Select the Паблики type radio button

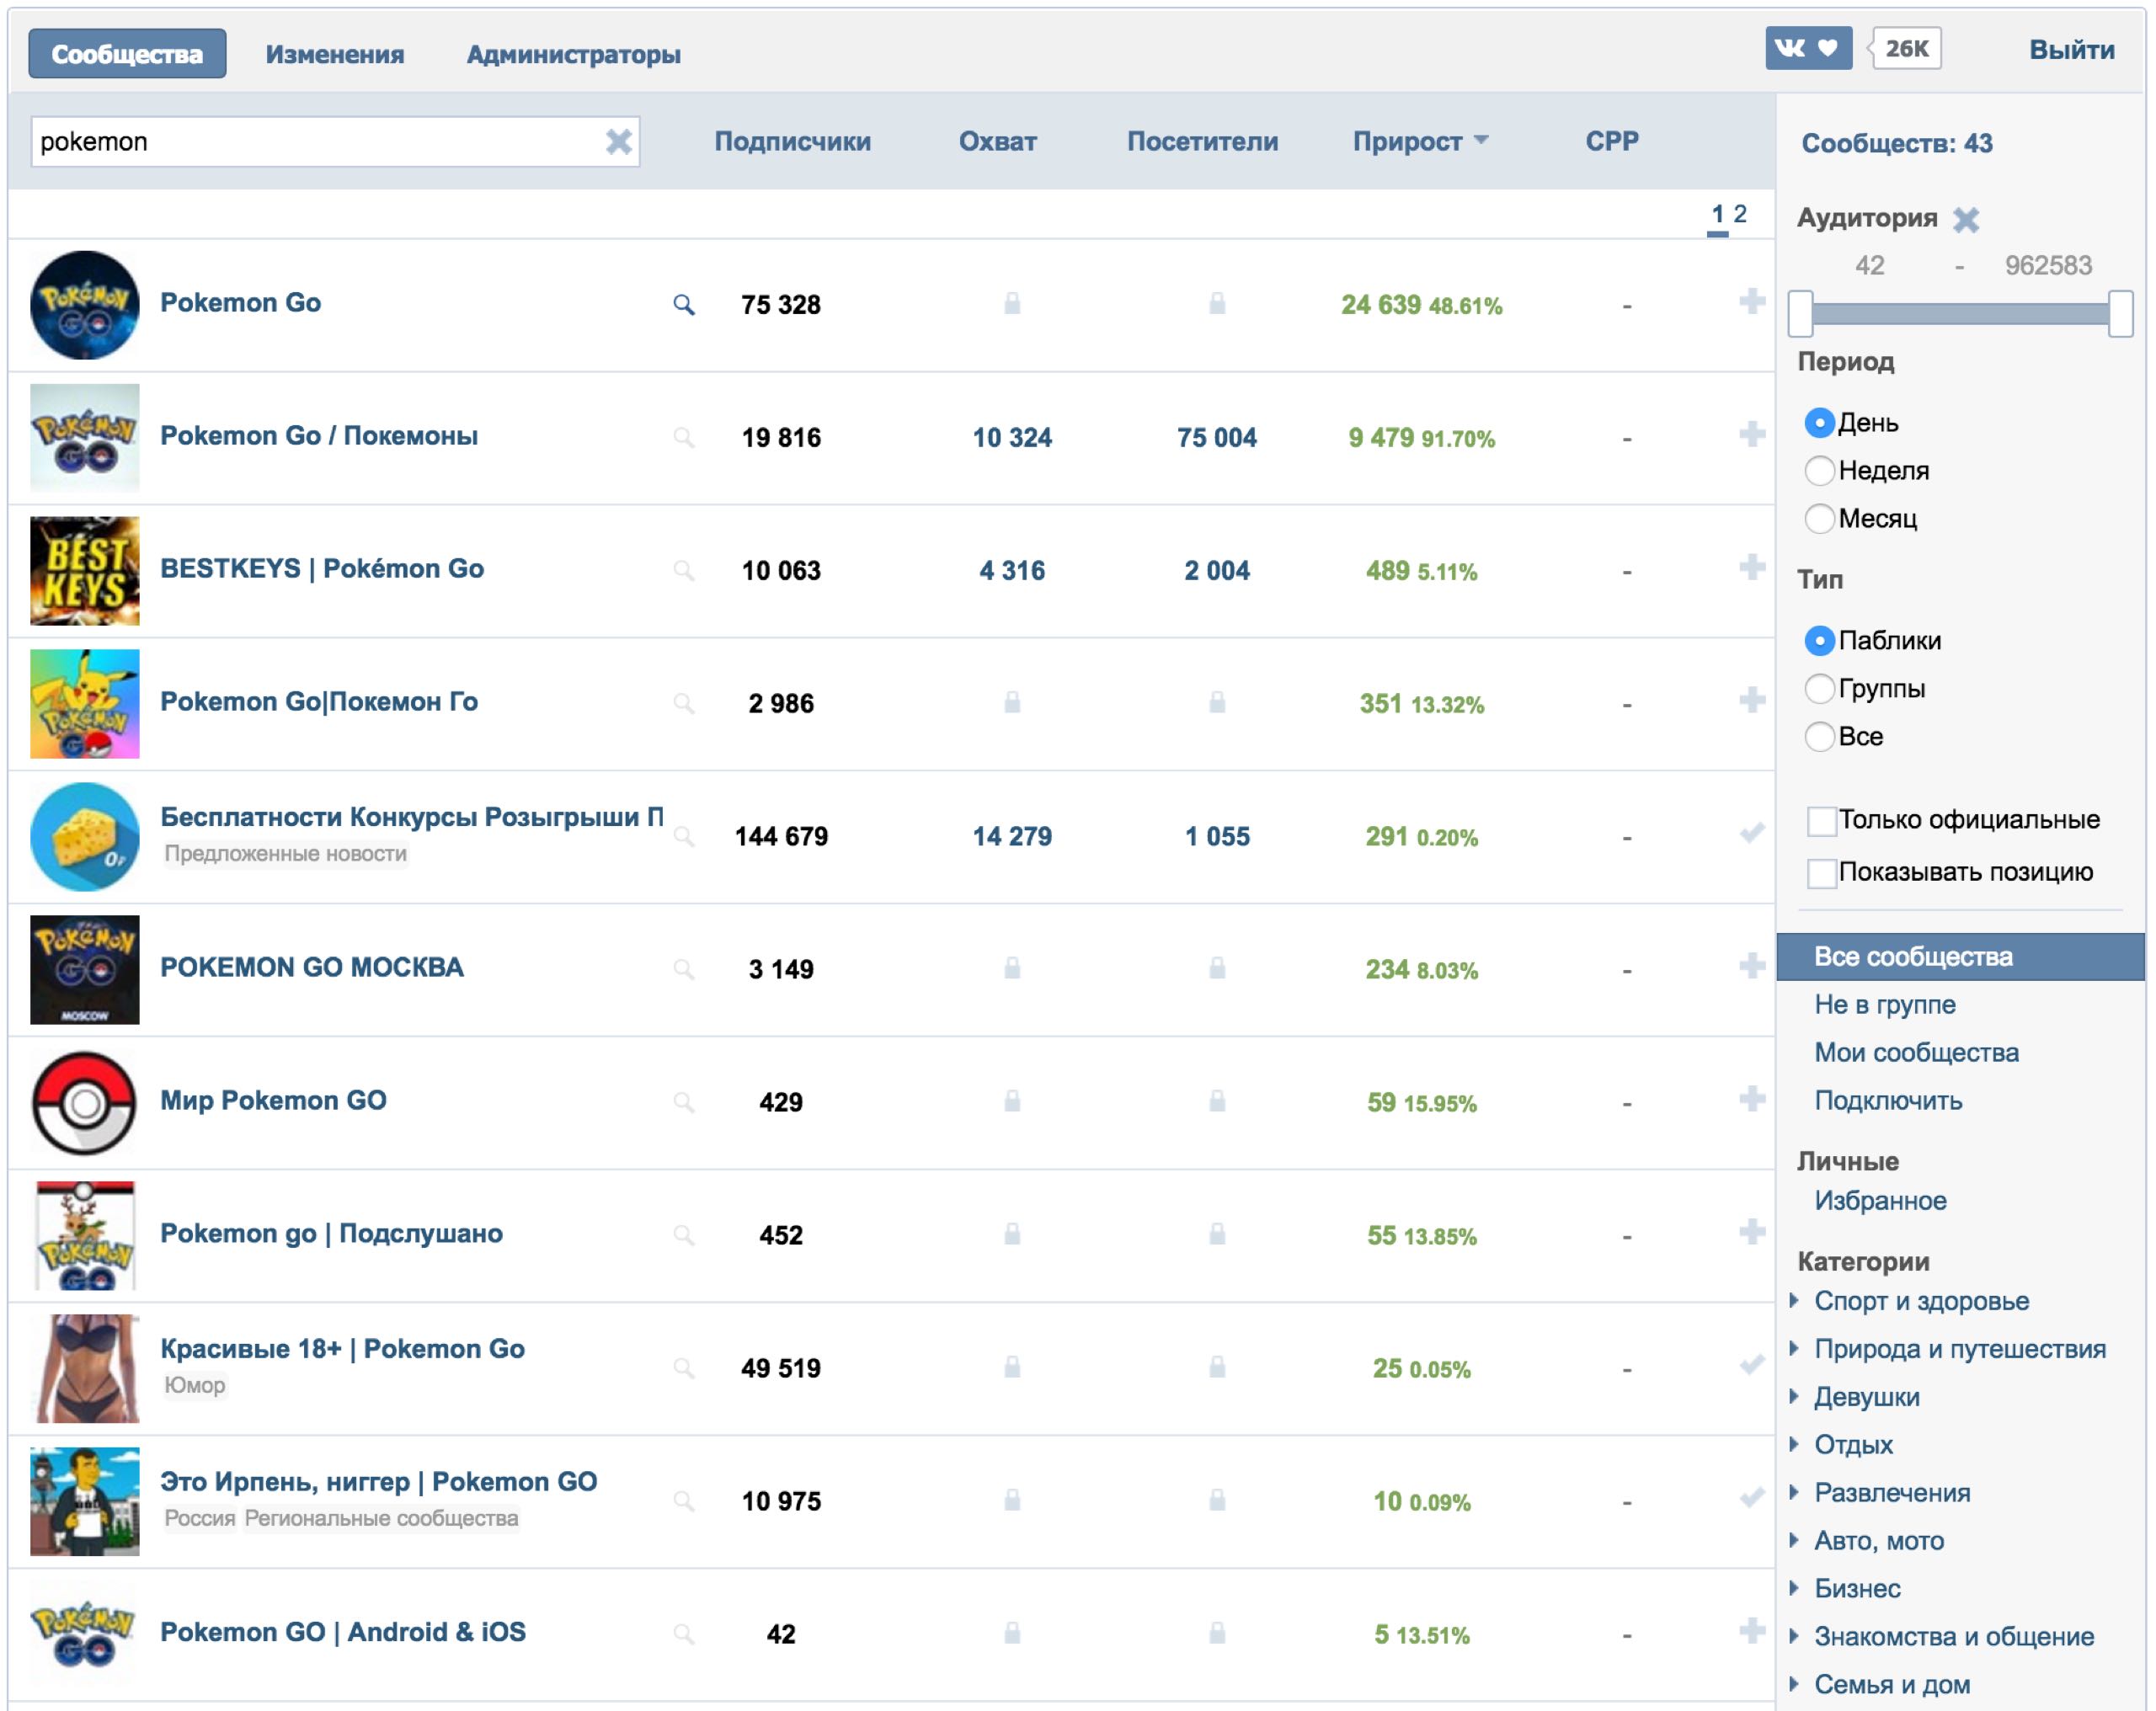(x=1819, y=640)
